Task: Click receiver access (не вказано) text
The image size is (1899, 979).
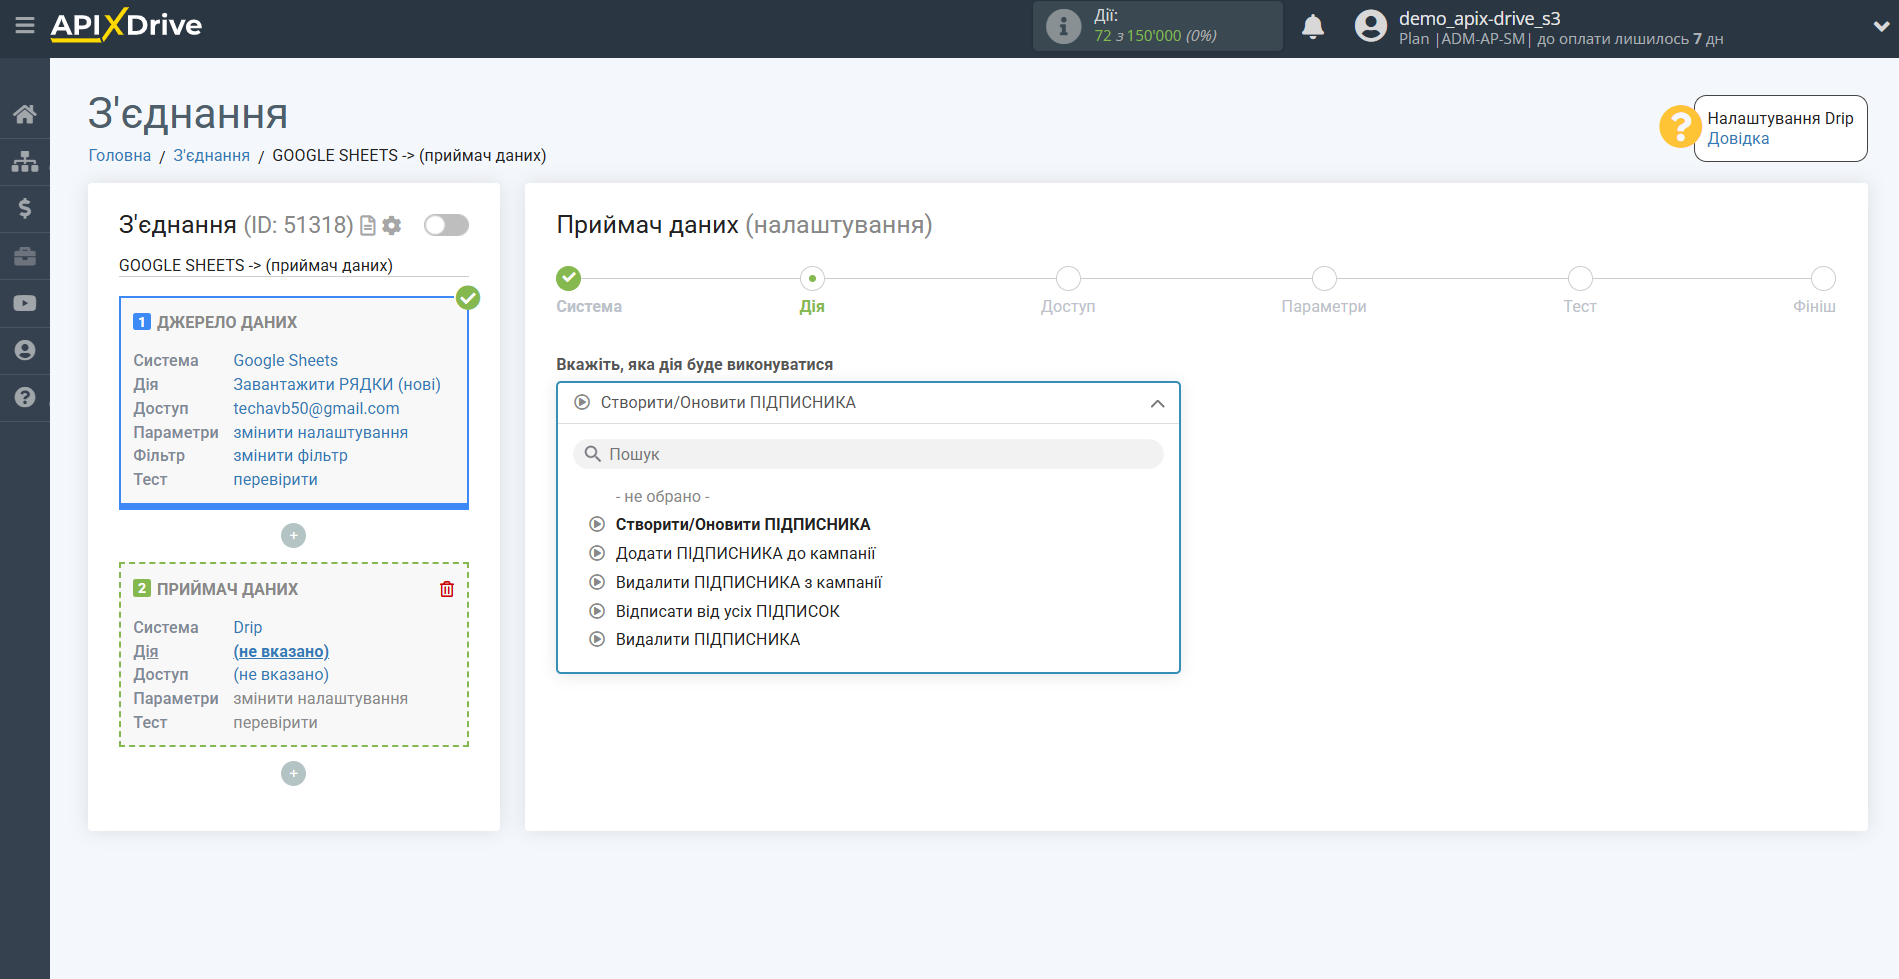Action: pos(281,675)
